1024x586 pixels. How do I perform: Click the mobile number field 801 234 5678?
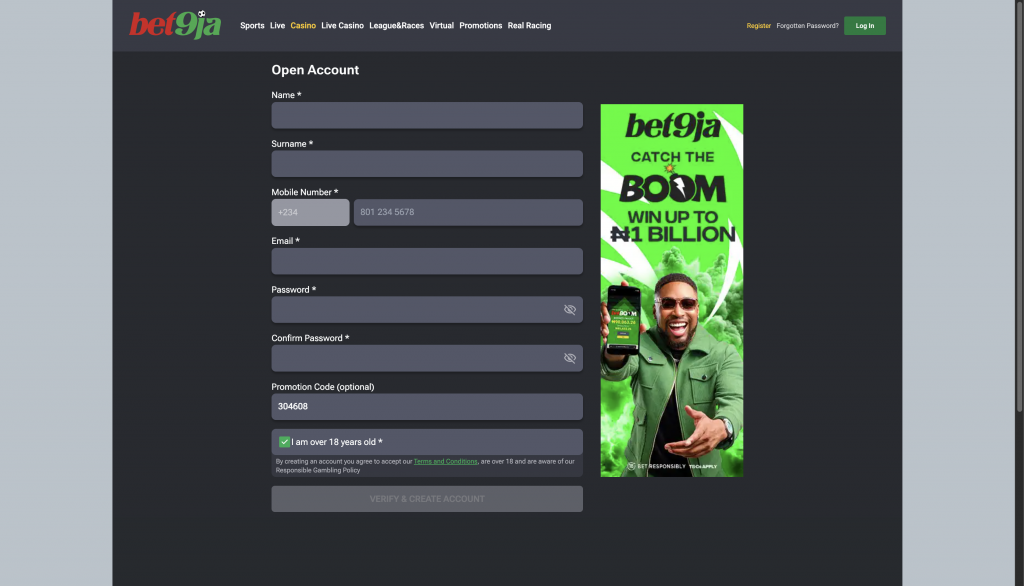point(468,212)
